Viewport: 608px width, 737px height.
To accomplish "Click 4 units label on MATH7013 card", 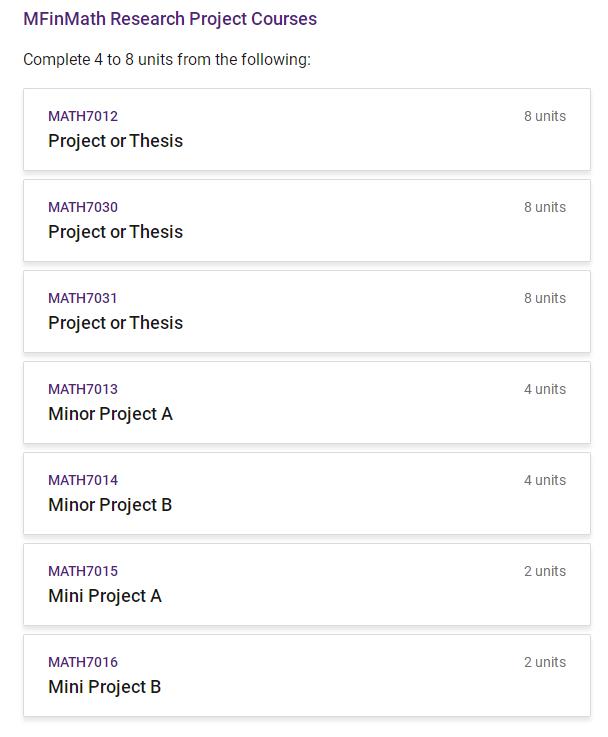I will (x=545, y=389).
